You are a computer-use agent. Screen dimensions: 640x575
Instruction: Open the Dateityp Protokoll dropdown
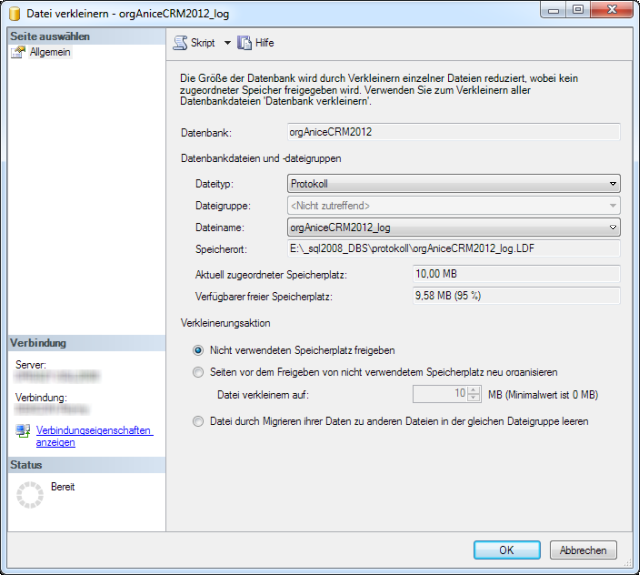[x=453, y=184]
